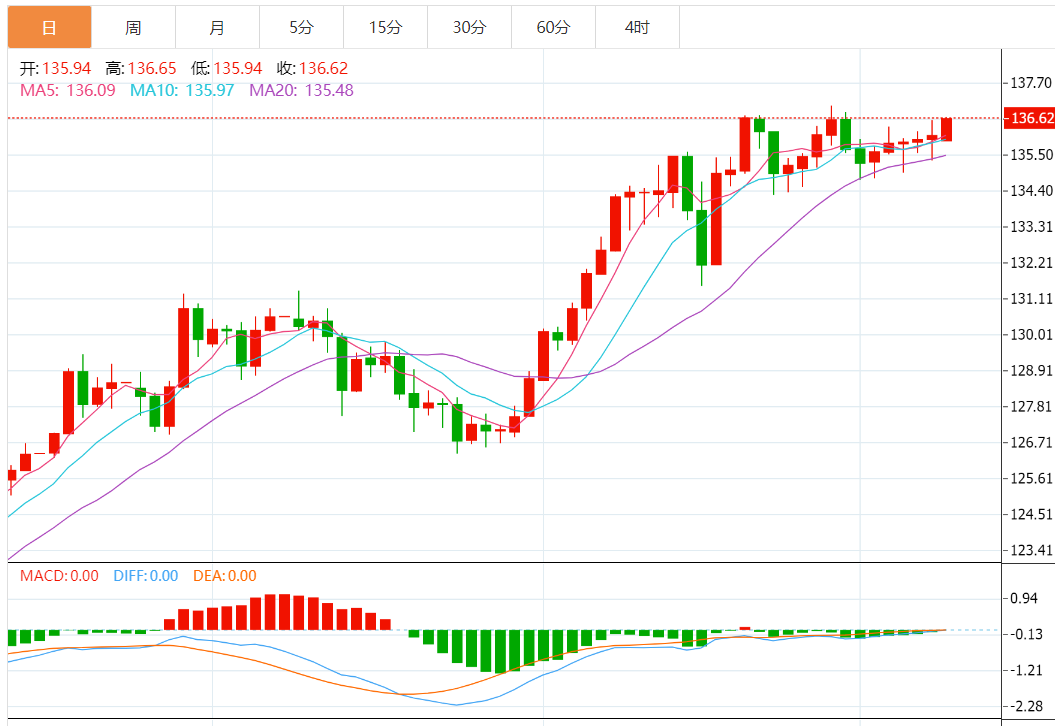Click the 126.71 price axis label
1055x726 pixels.
click(1031, 443)
